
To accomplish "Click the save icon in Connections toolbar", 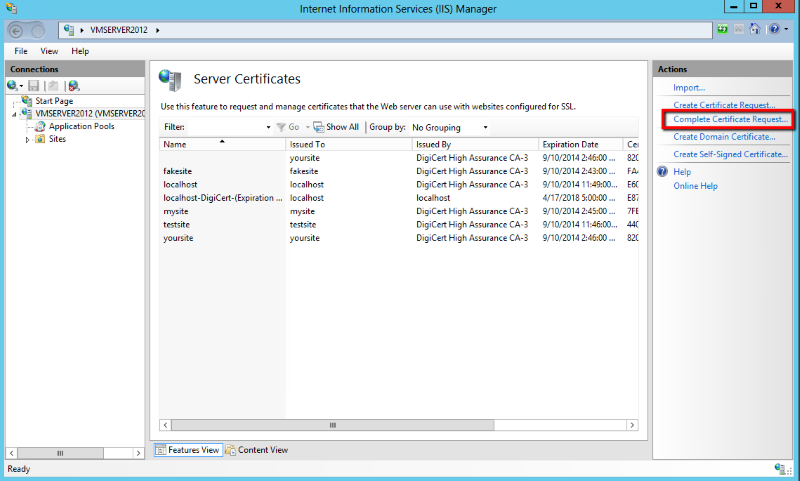I will 33,86.
